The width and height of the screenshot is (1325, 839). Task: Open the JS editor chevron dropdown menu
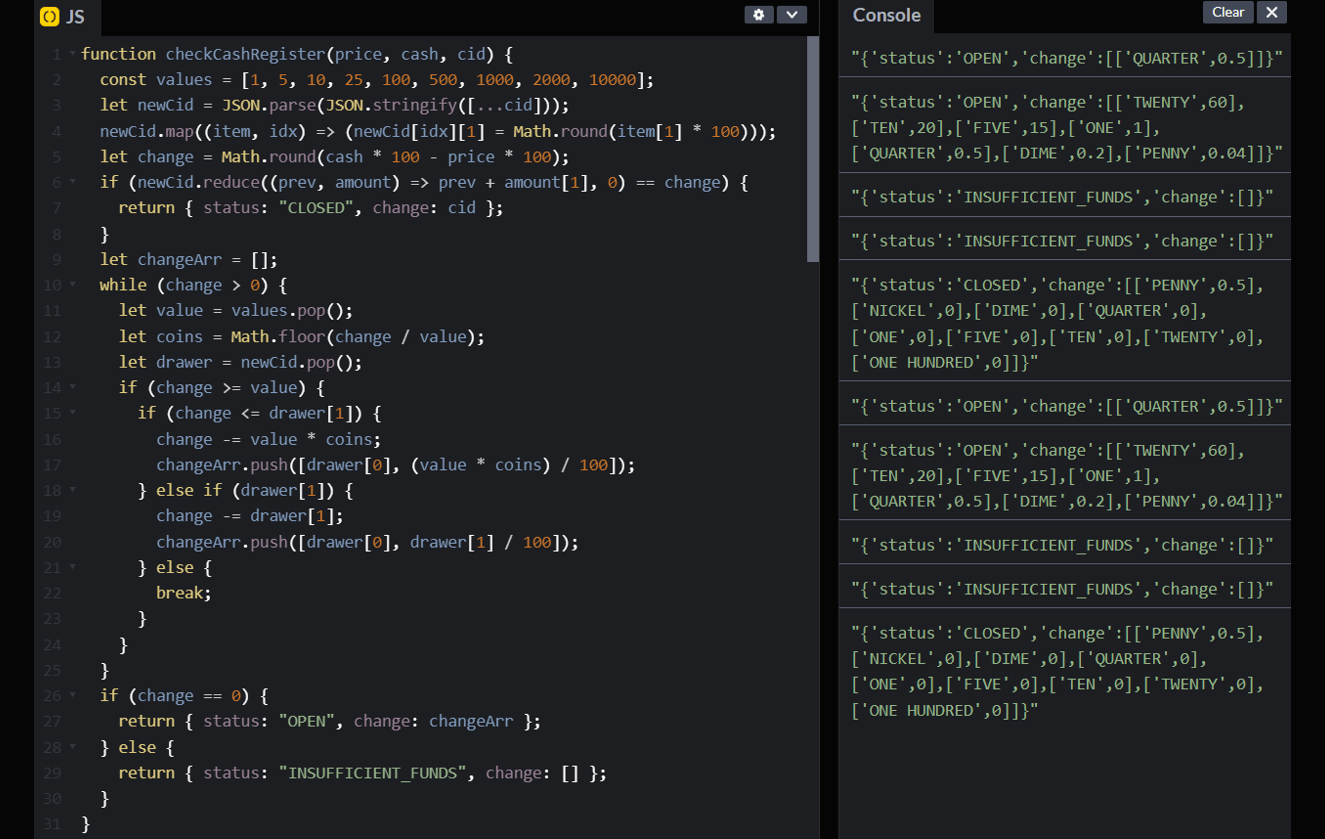coord(792,14)
